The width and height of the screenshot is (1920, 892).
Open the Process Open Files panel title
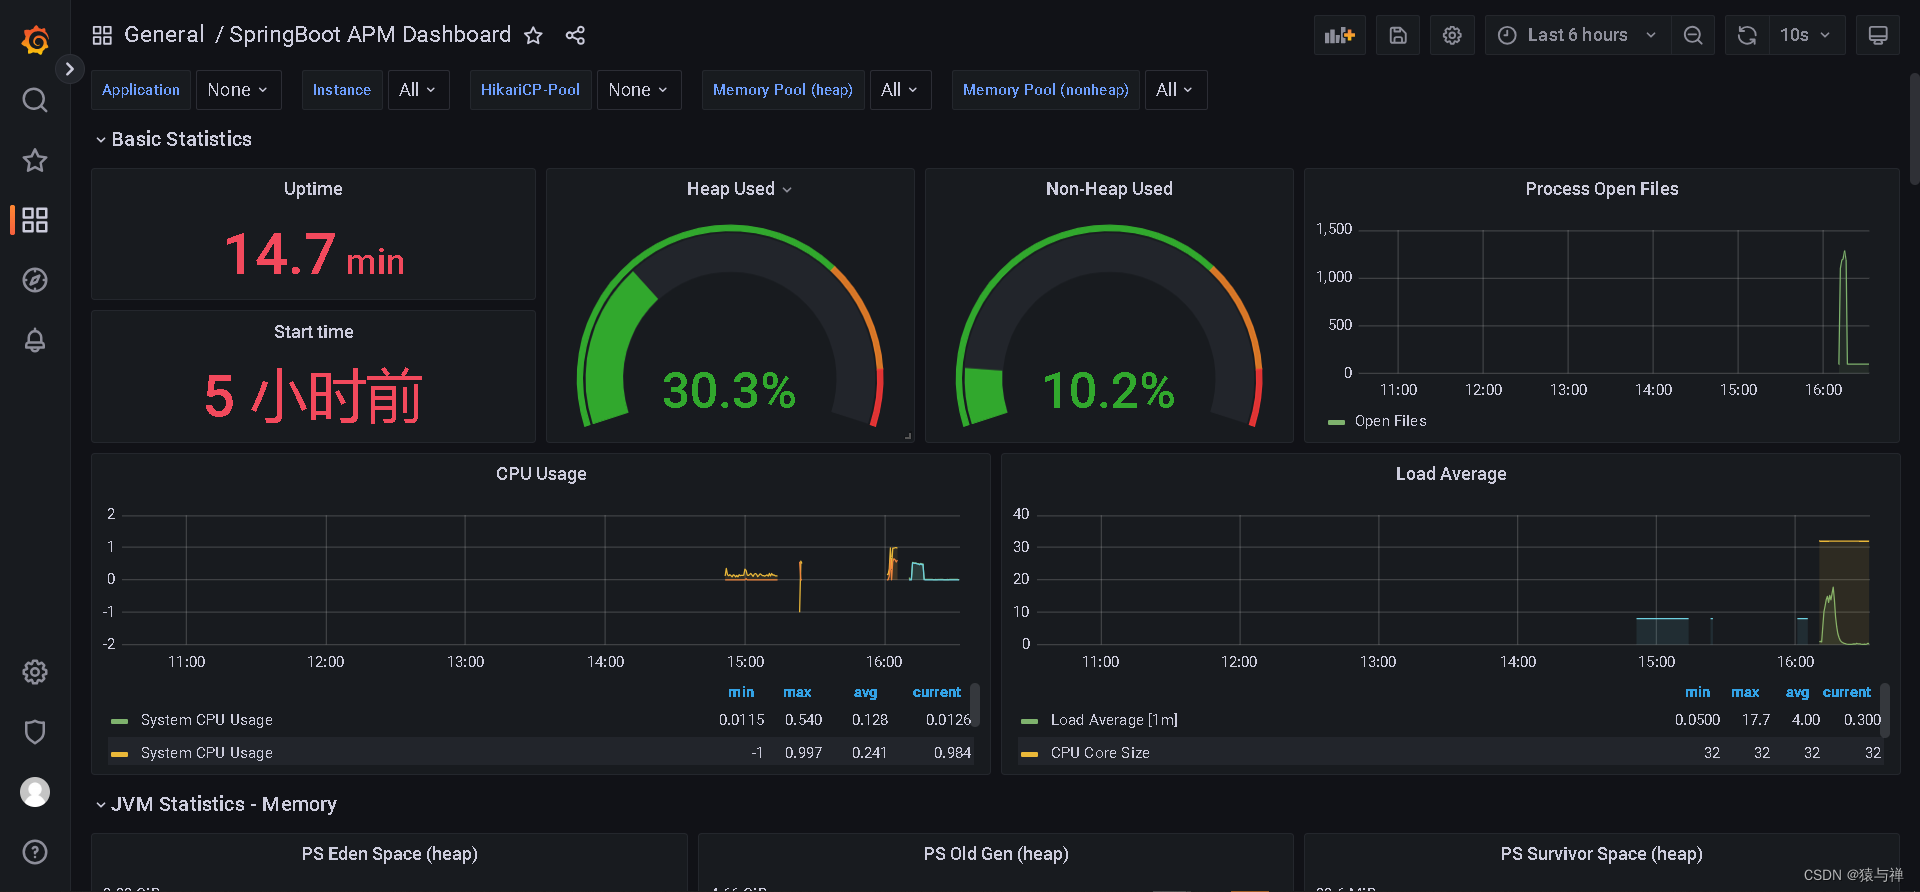pyautogui.click(x=1602, y=189)
